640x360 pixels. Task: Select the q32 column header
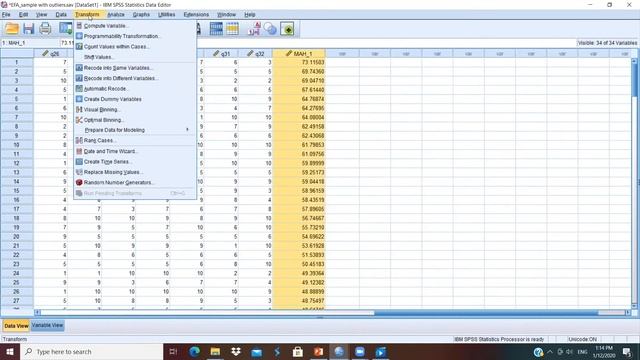point(256,53)
